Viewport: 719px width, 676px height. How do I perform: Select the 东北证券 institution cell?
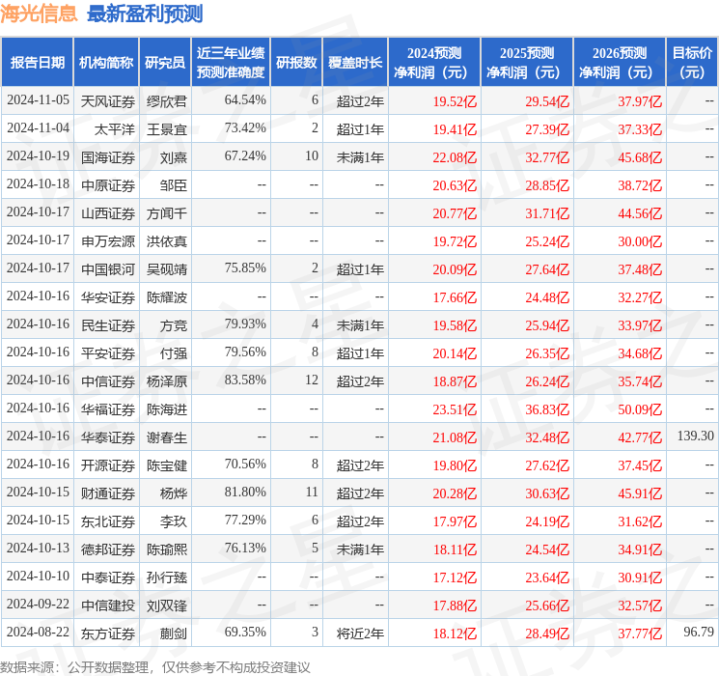108,521
